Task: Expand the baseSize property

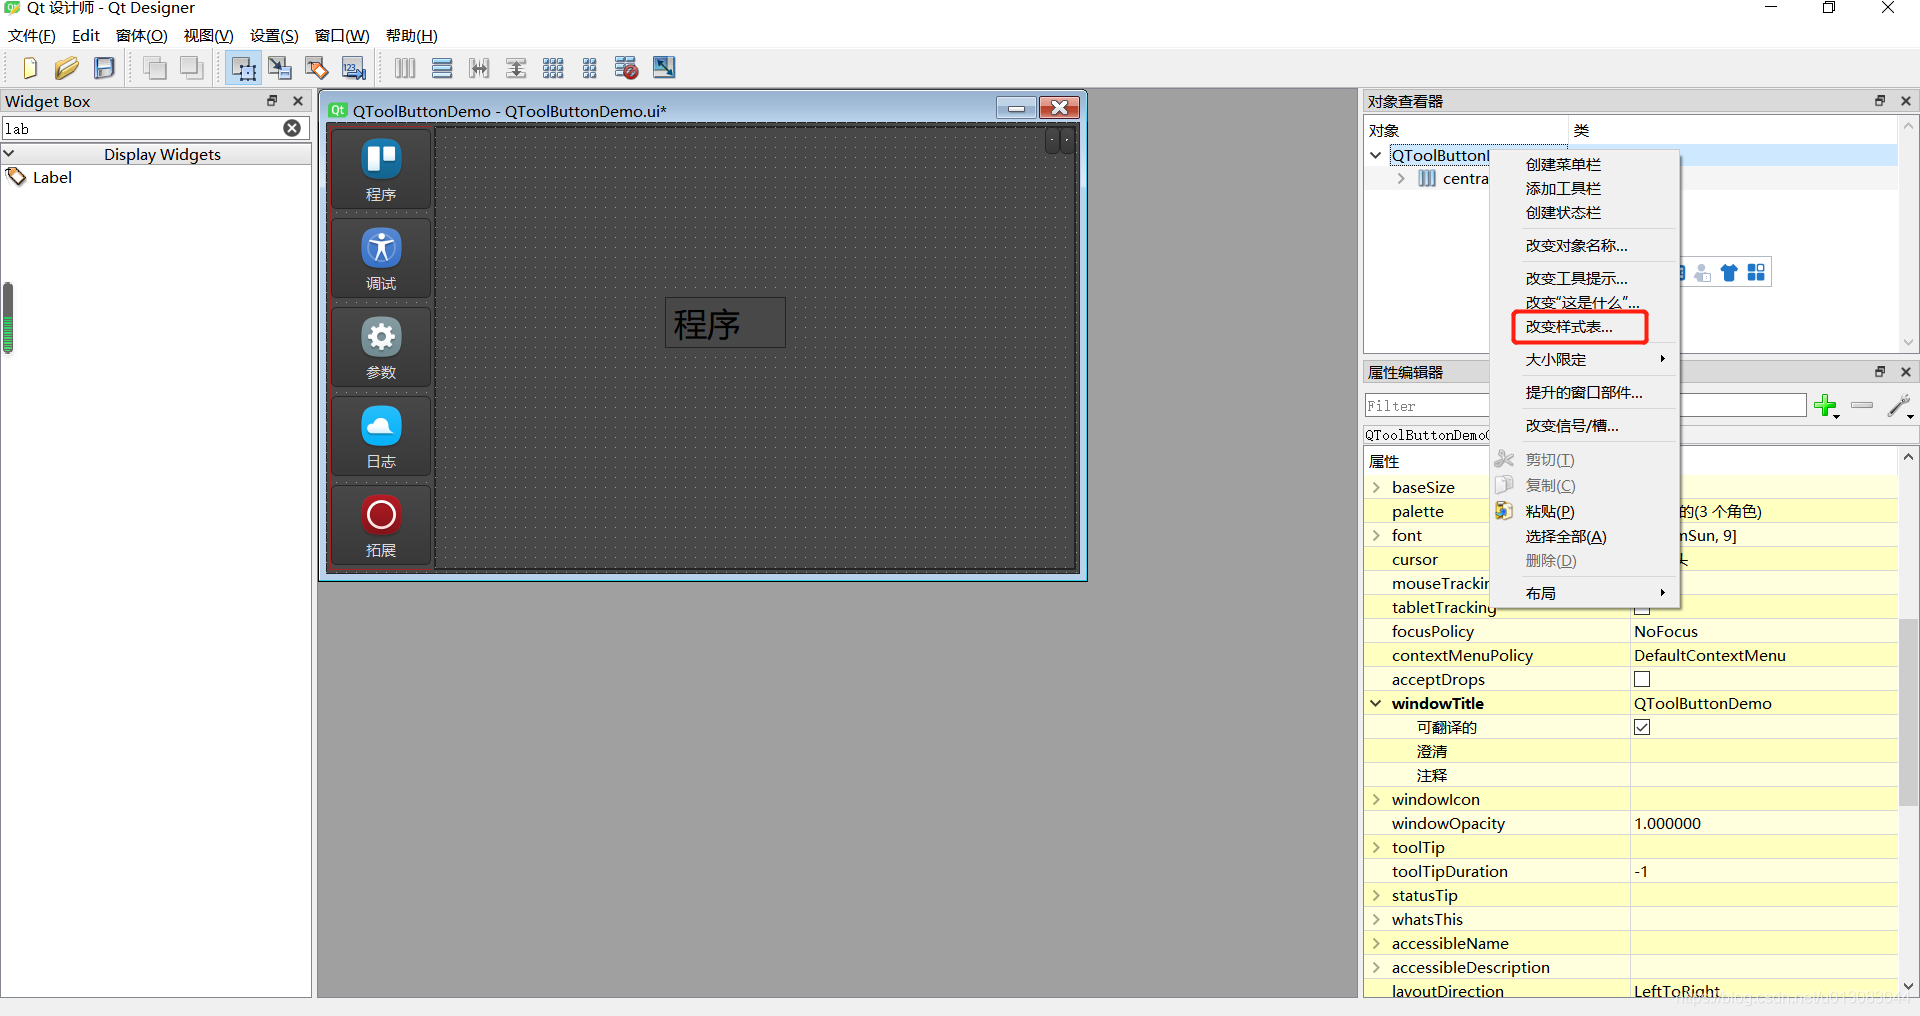Action: (x=1376, y=488)
